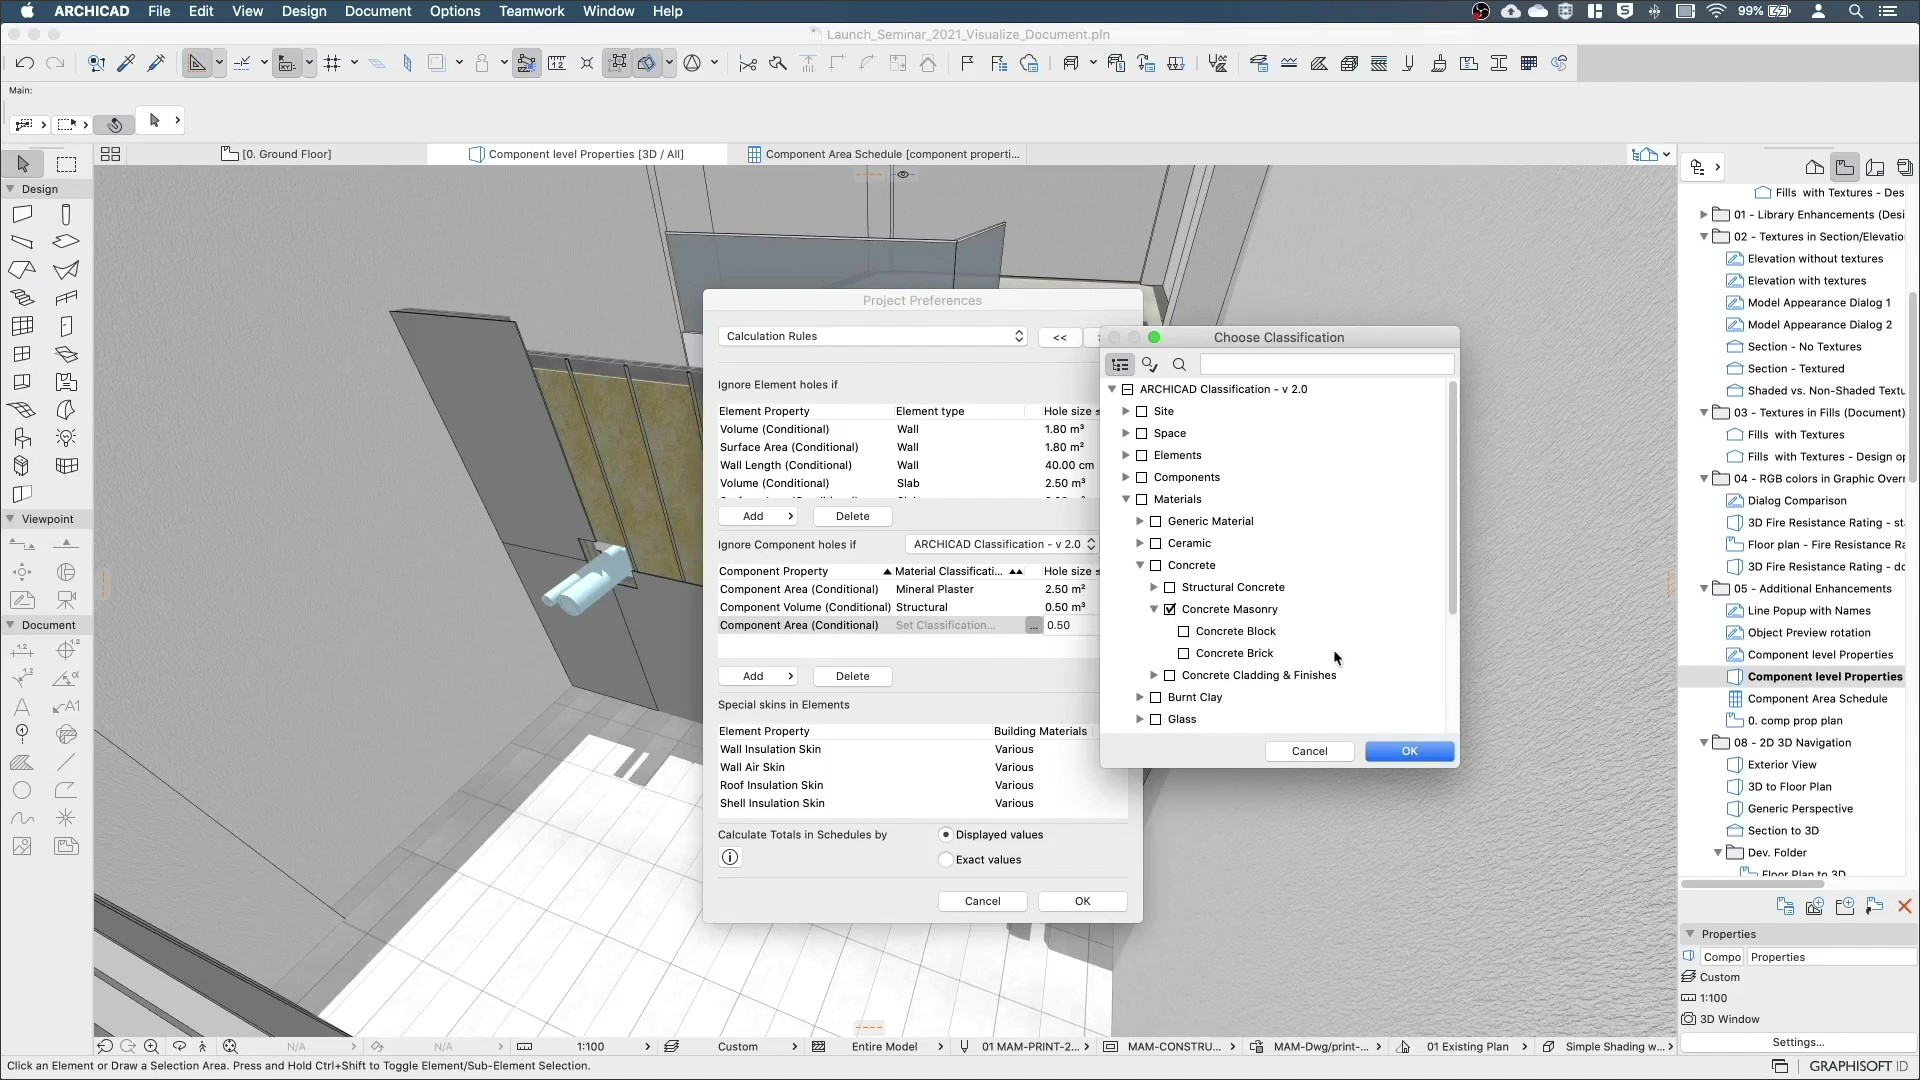
Task: Click the red delete X in Navigator
Action: [x=1904, y=906]
